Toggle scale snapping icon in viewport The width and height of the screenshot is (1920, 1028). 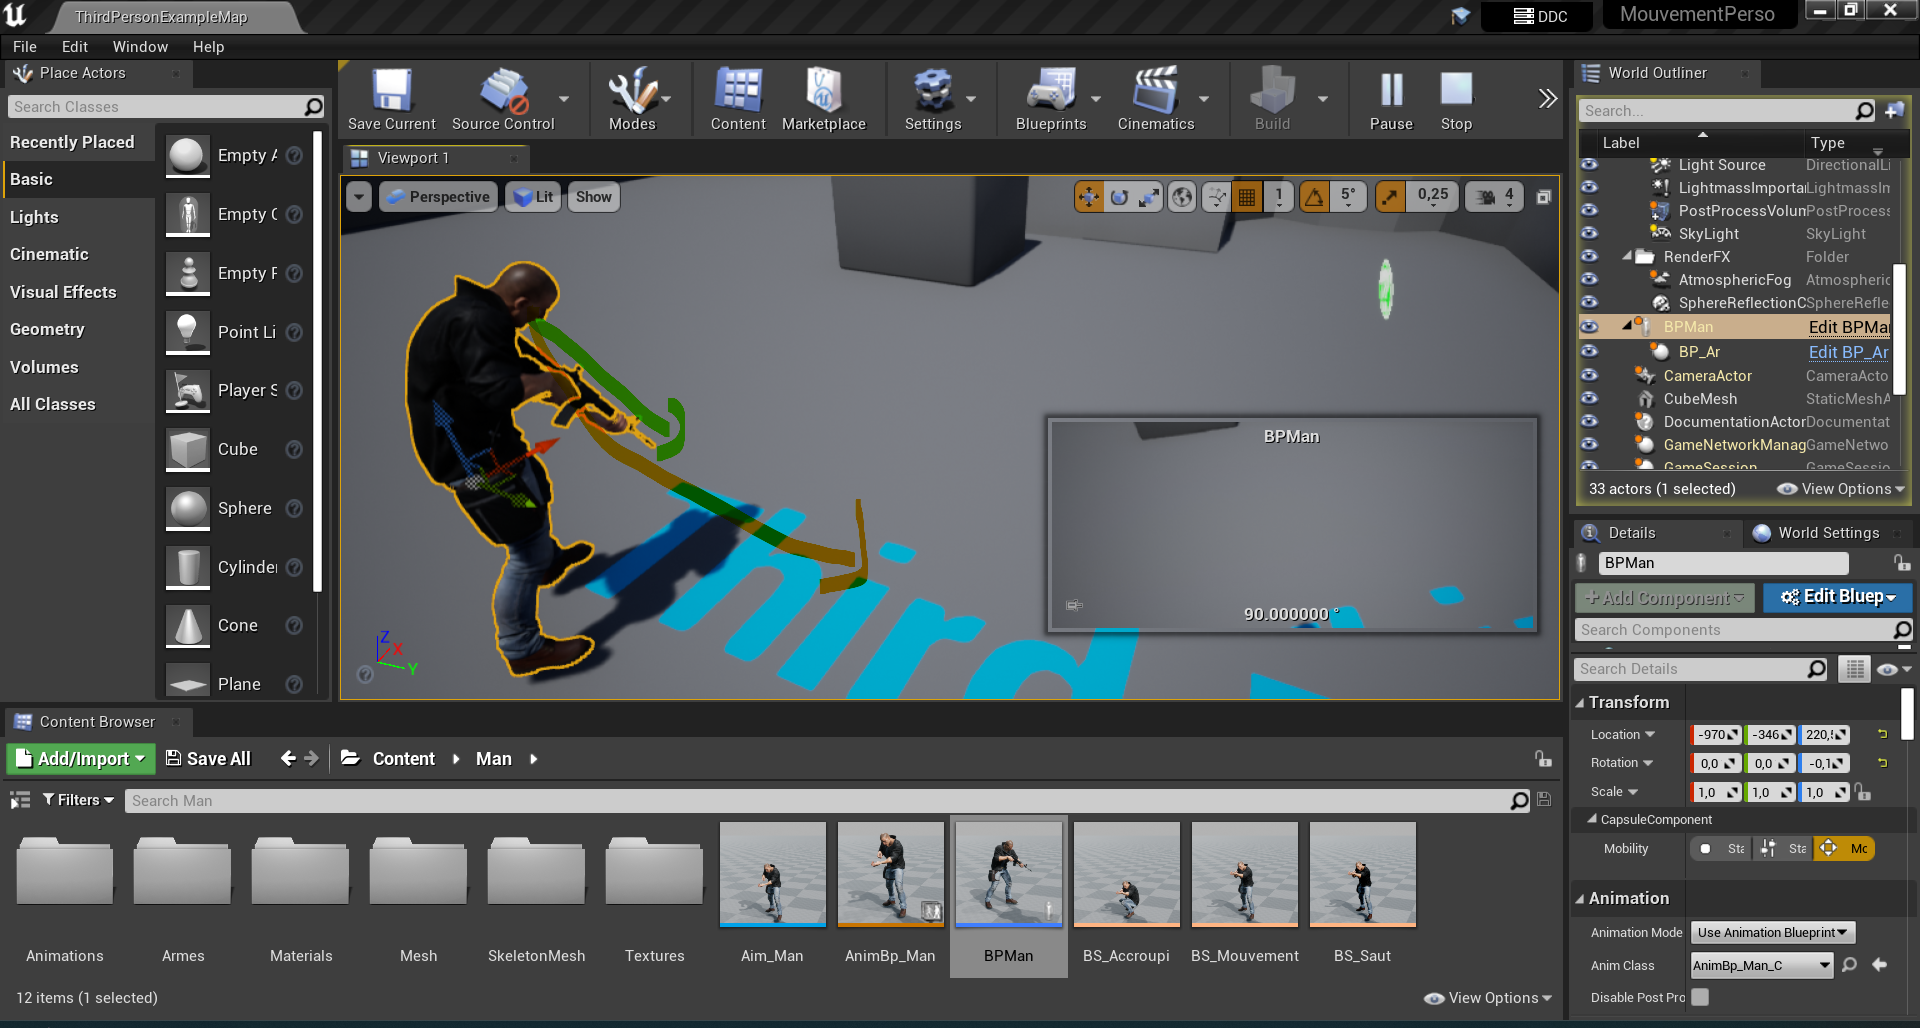1390,197
